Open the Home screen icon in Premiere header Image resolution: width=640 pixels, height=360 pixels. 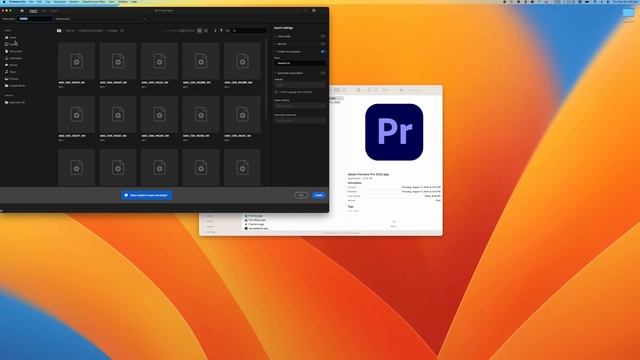point(22,11)
